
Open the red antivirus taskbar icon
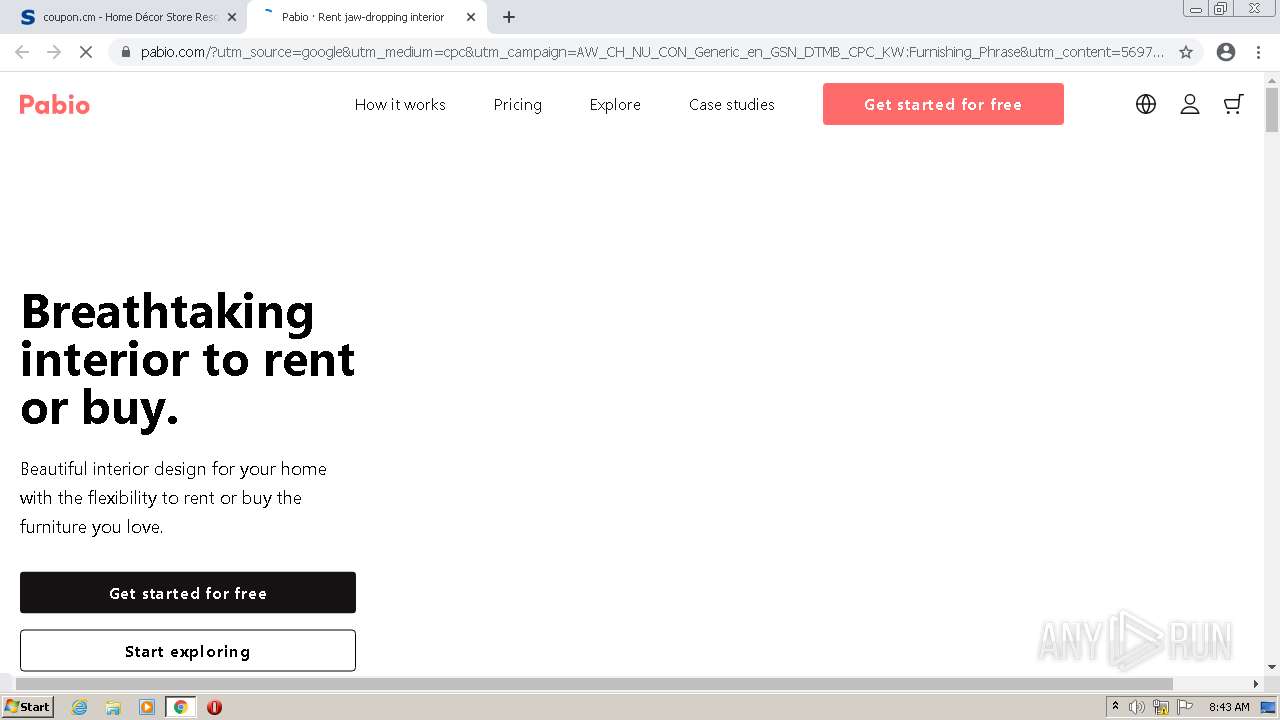click(x=214, y=707)
